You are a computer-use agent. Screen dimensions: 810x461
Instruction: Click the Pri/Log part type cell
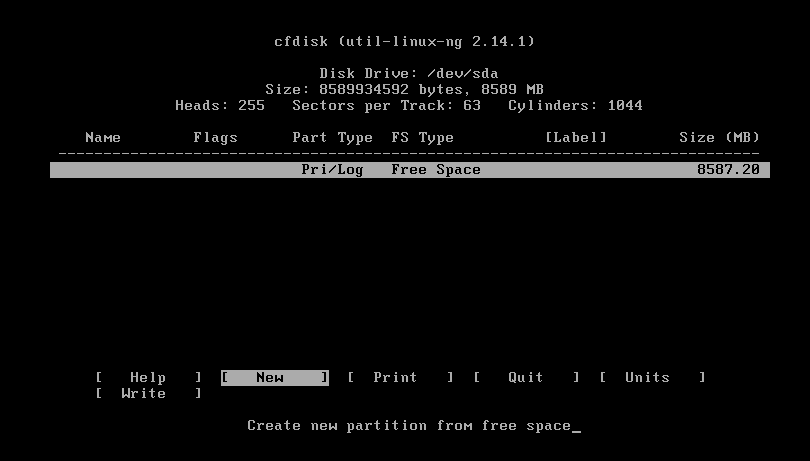coord(332,170)
